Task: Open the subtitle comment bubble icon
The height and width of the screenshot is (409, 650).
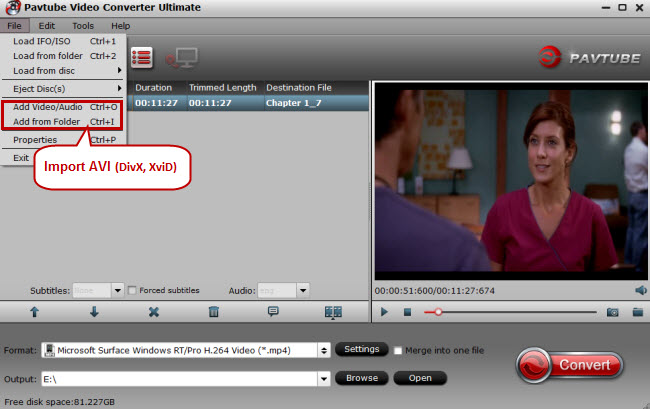Action: pyautogui.click(x=273, y=311)
